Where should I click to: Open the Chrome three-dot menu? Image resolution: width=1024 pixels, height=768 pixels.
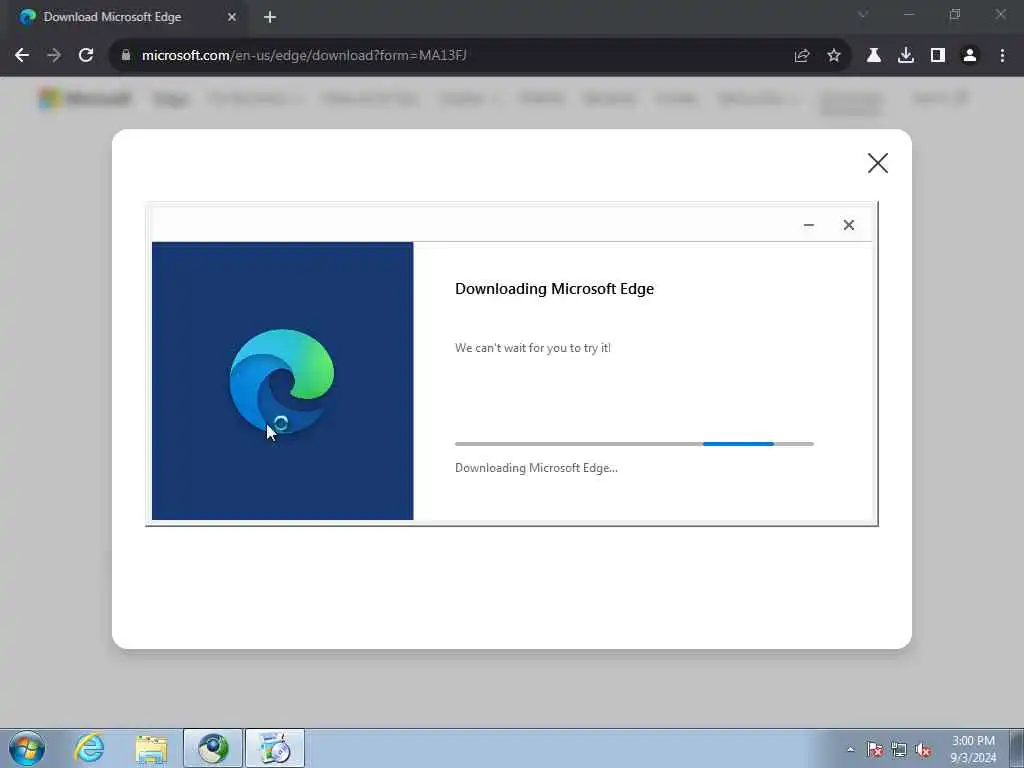coord(1002,56)
